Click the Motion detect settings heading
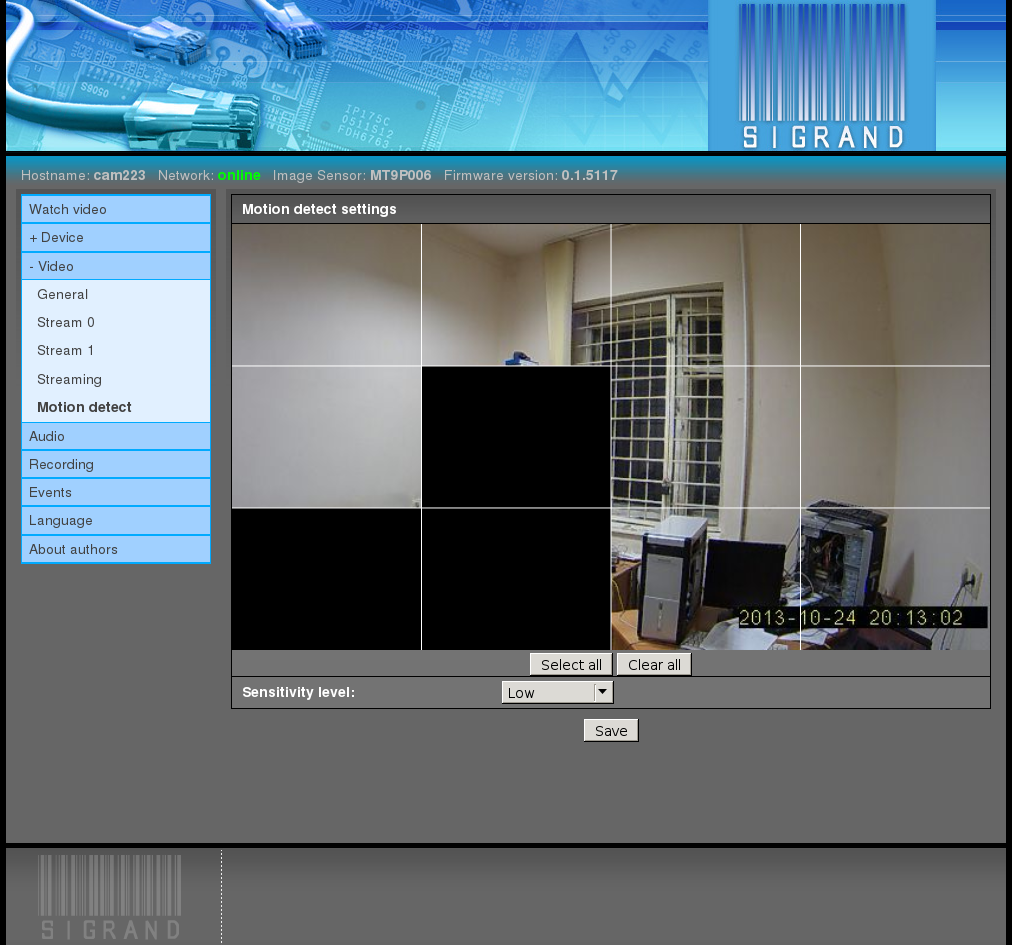 pos(319,209)
